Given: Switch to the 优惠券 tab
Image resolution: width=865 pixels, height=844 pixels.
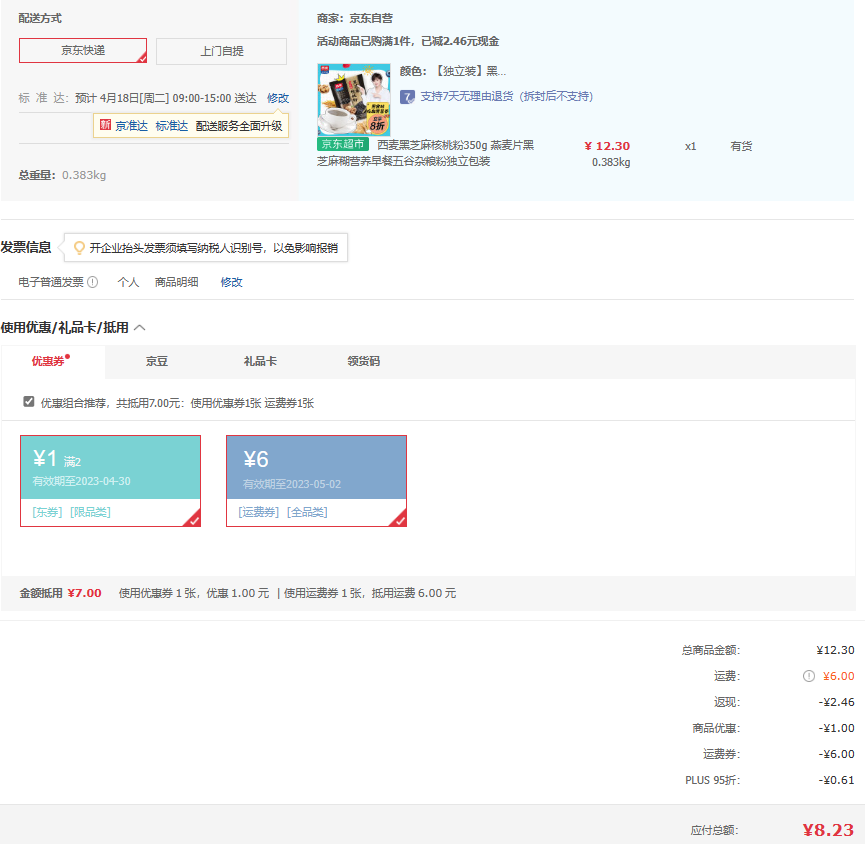Looking at the screenshot, I should point(53,361).
